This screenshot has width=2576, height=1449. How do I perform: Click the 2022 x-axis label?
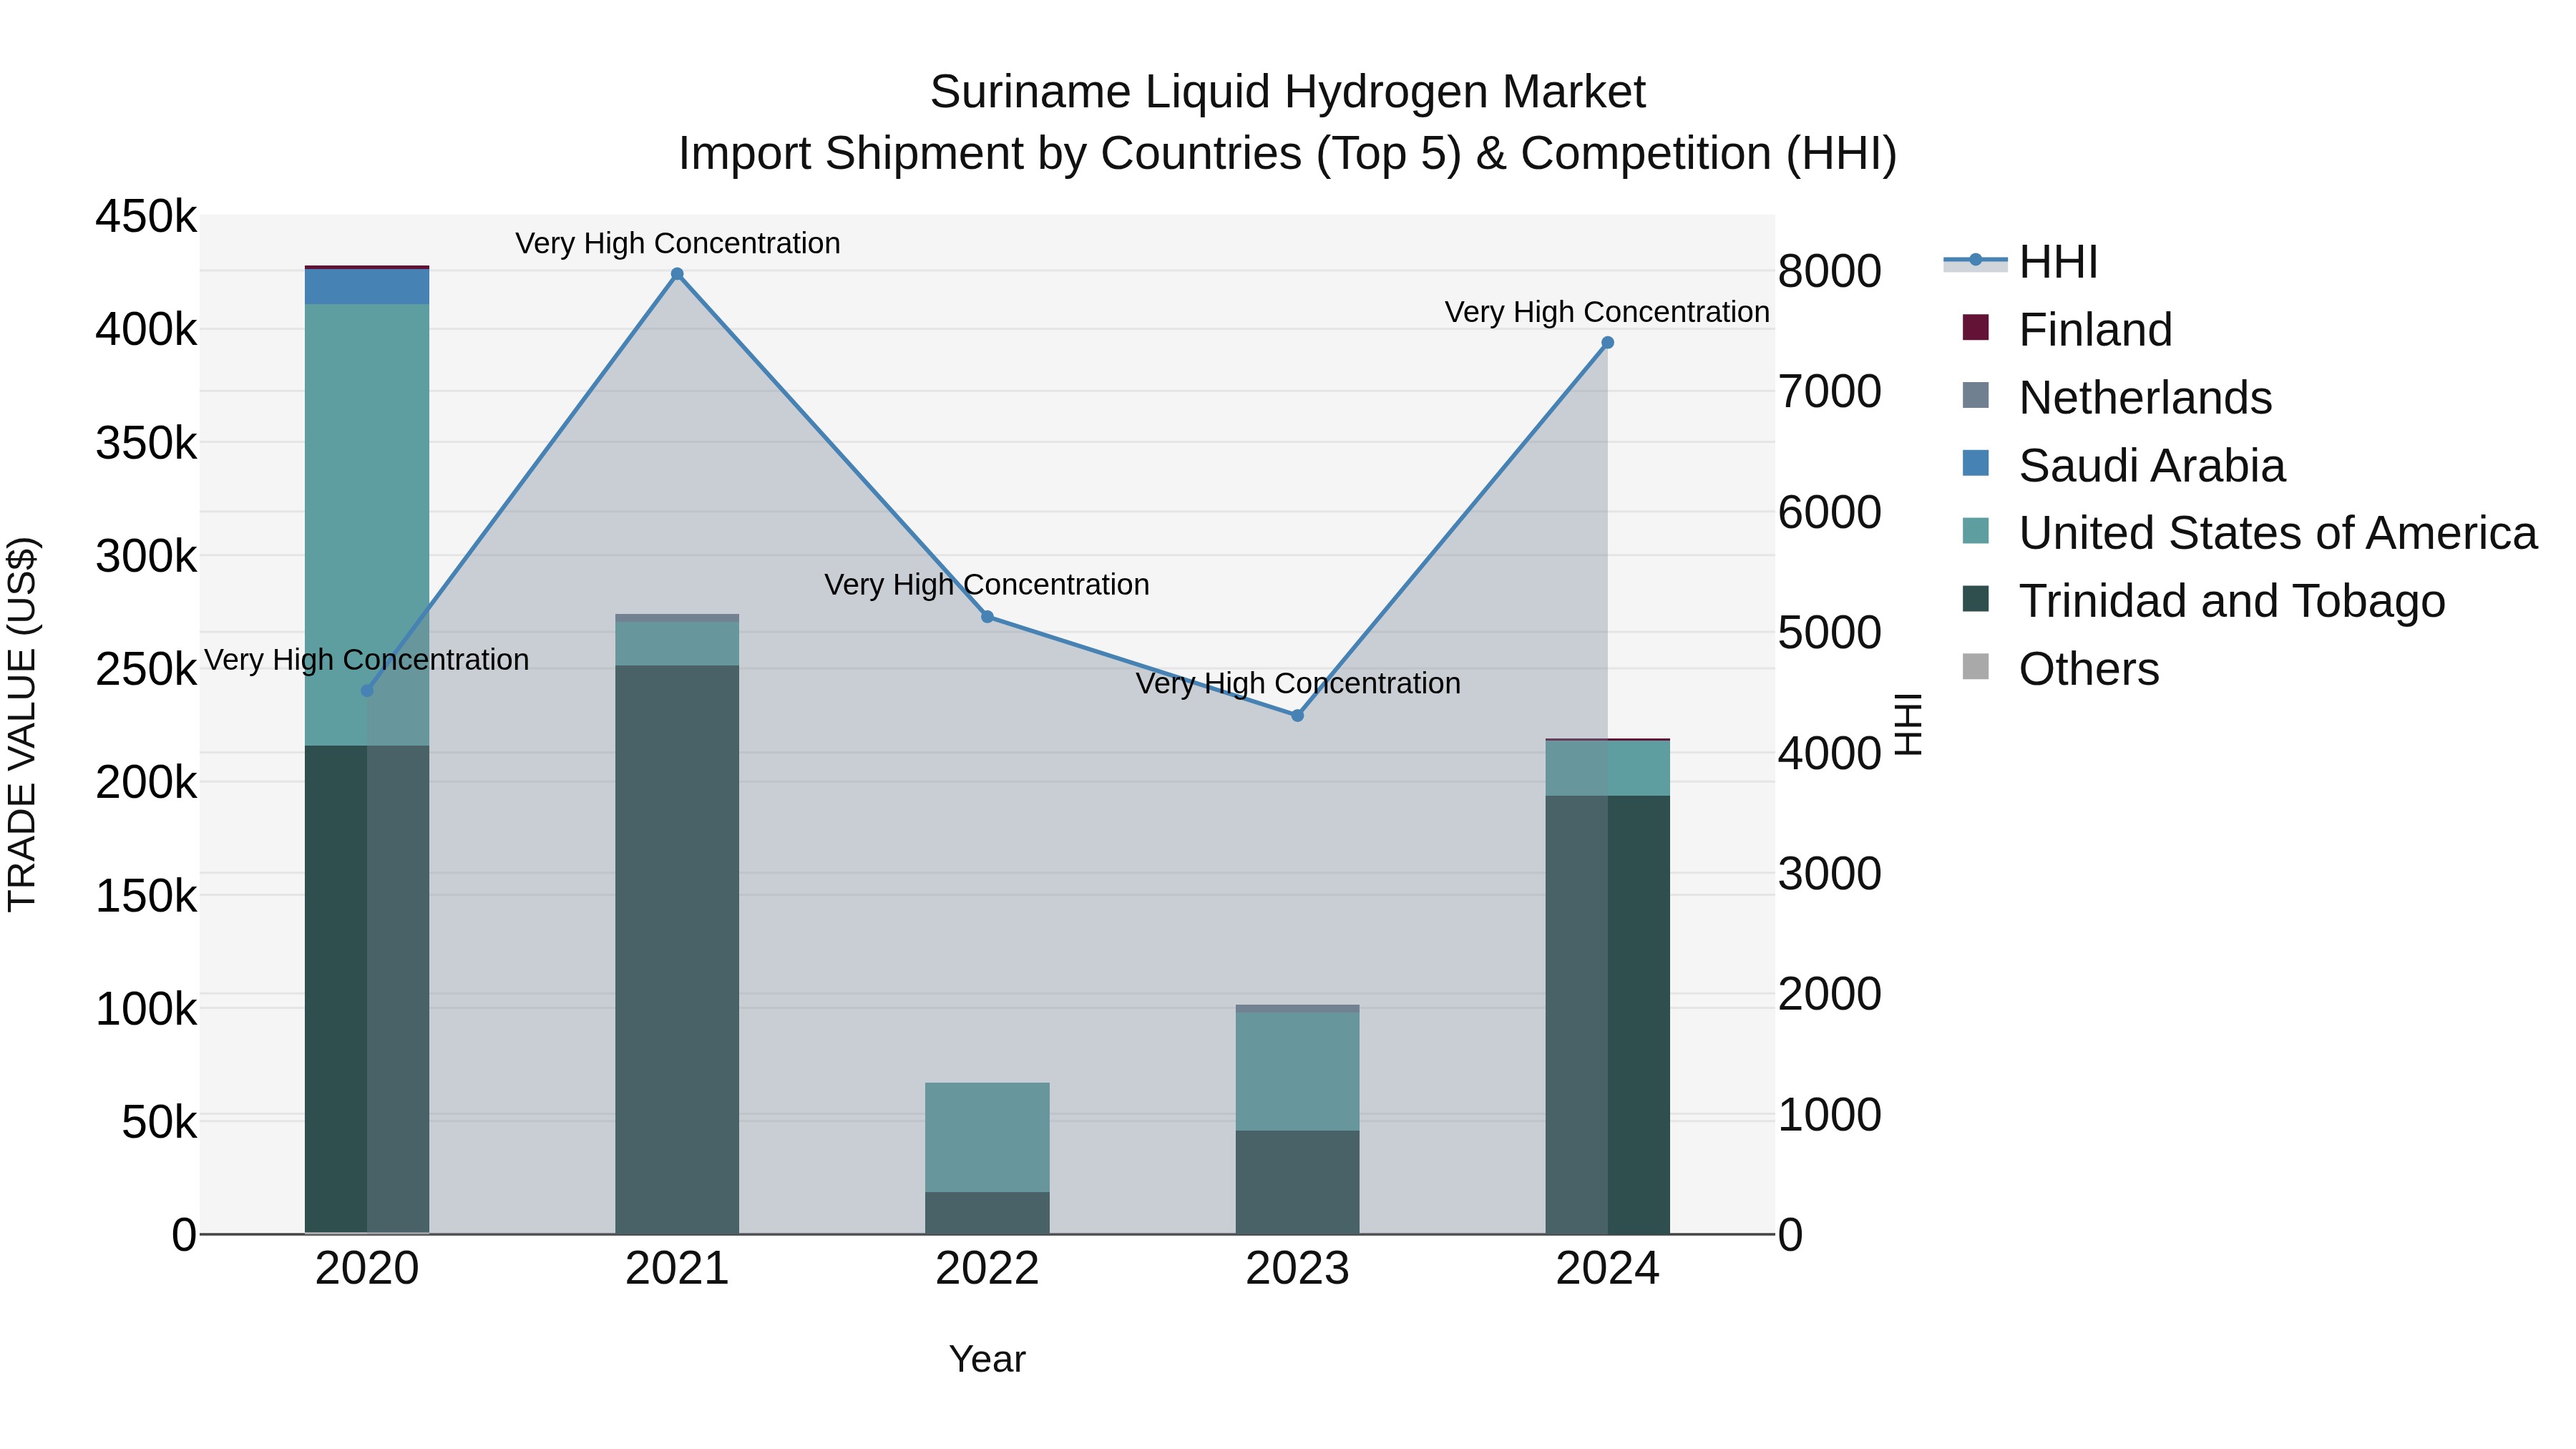pyautogui.click(x=987, y=1269)
